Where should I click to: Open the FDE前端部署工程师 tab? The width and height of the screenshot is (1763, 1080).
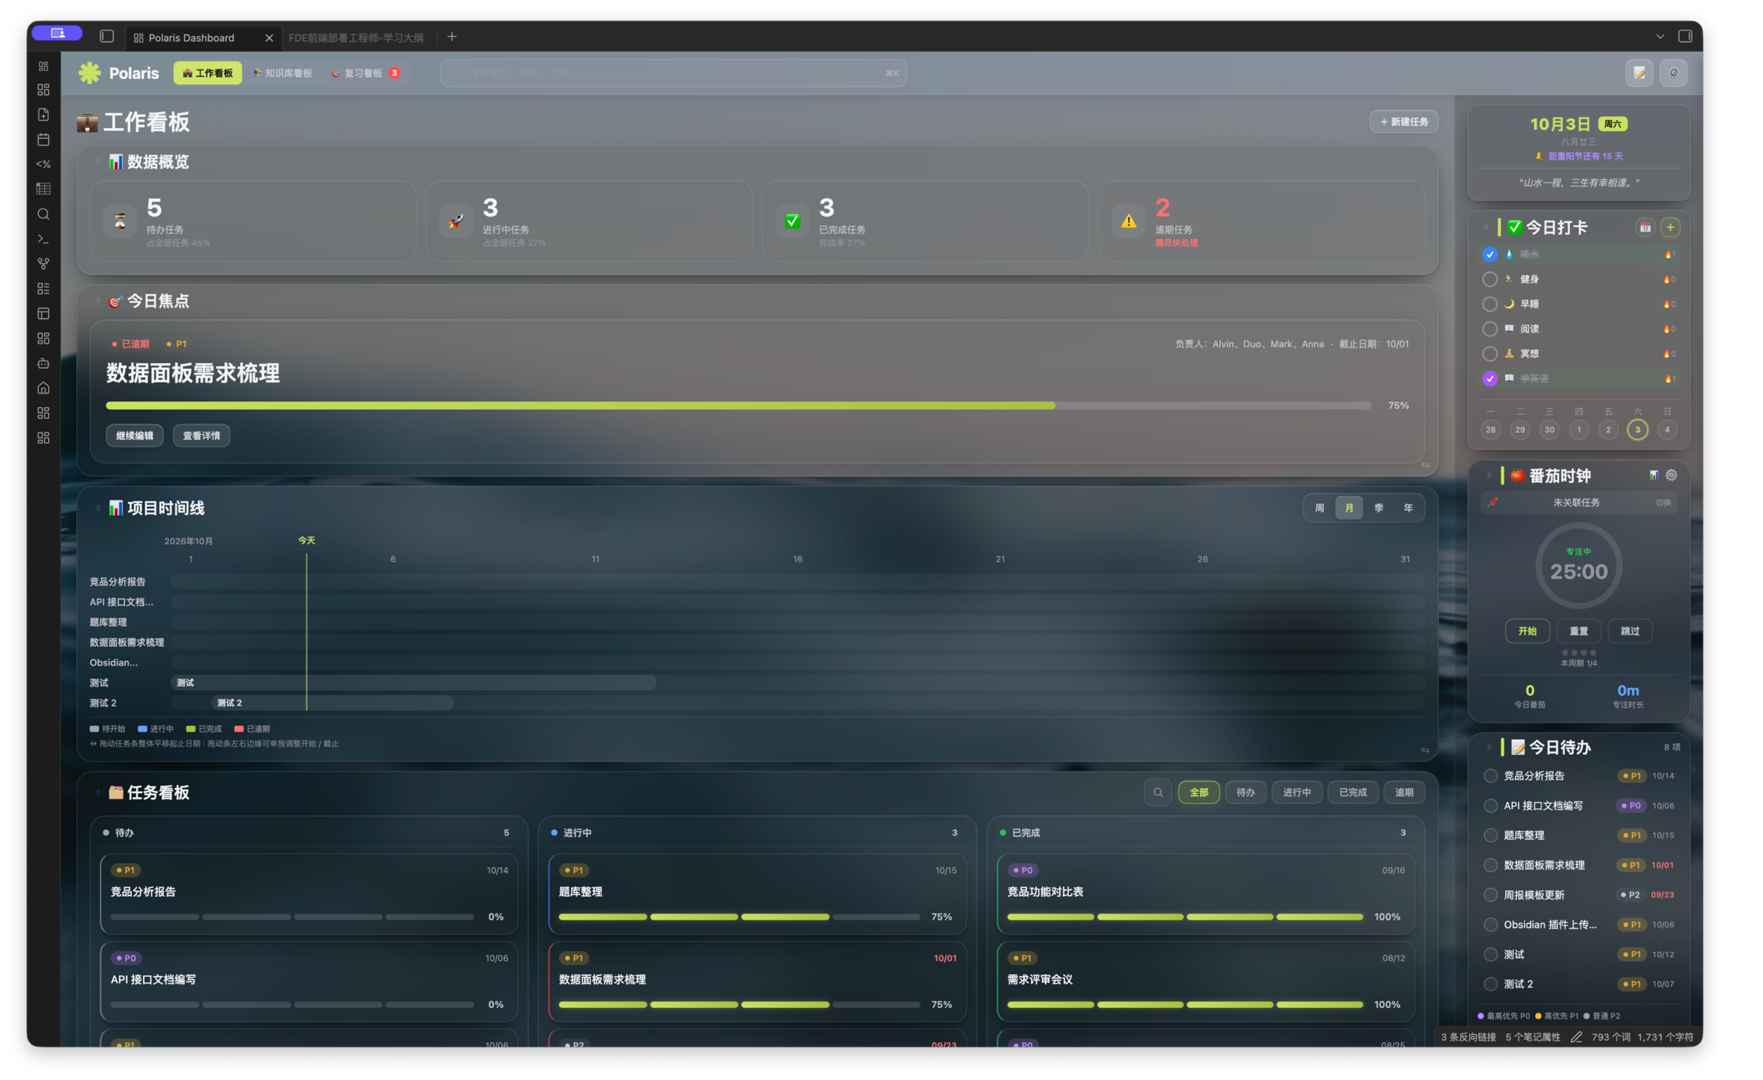point(356,38)
